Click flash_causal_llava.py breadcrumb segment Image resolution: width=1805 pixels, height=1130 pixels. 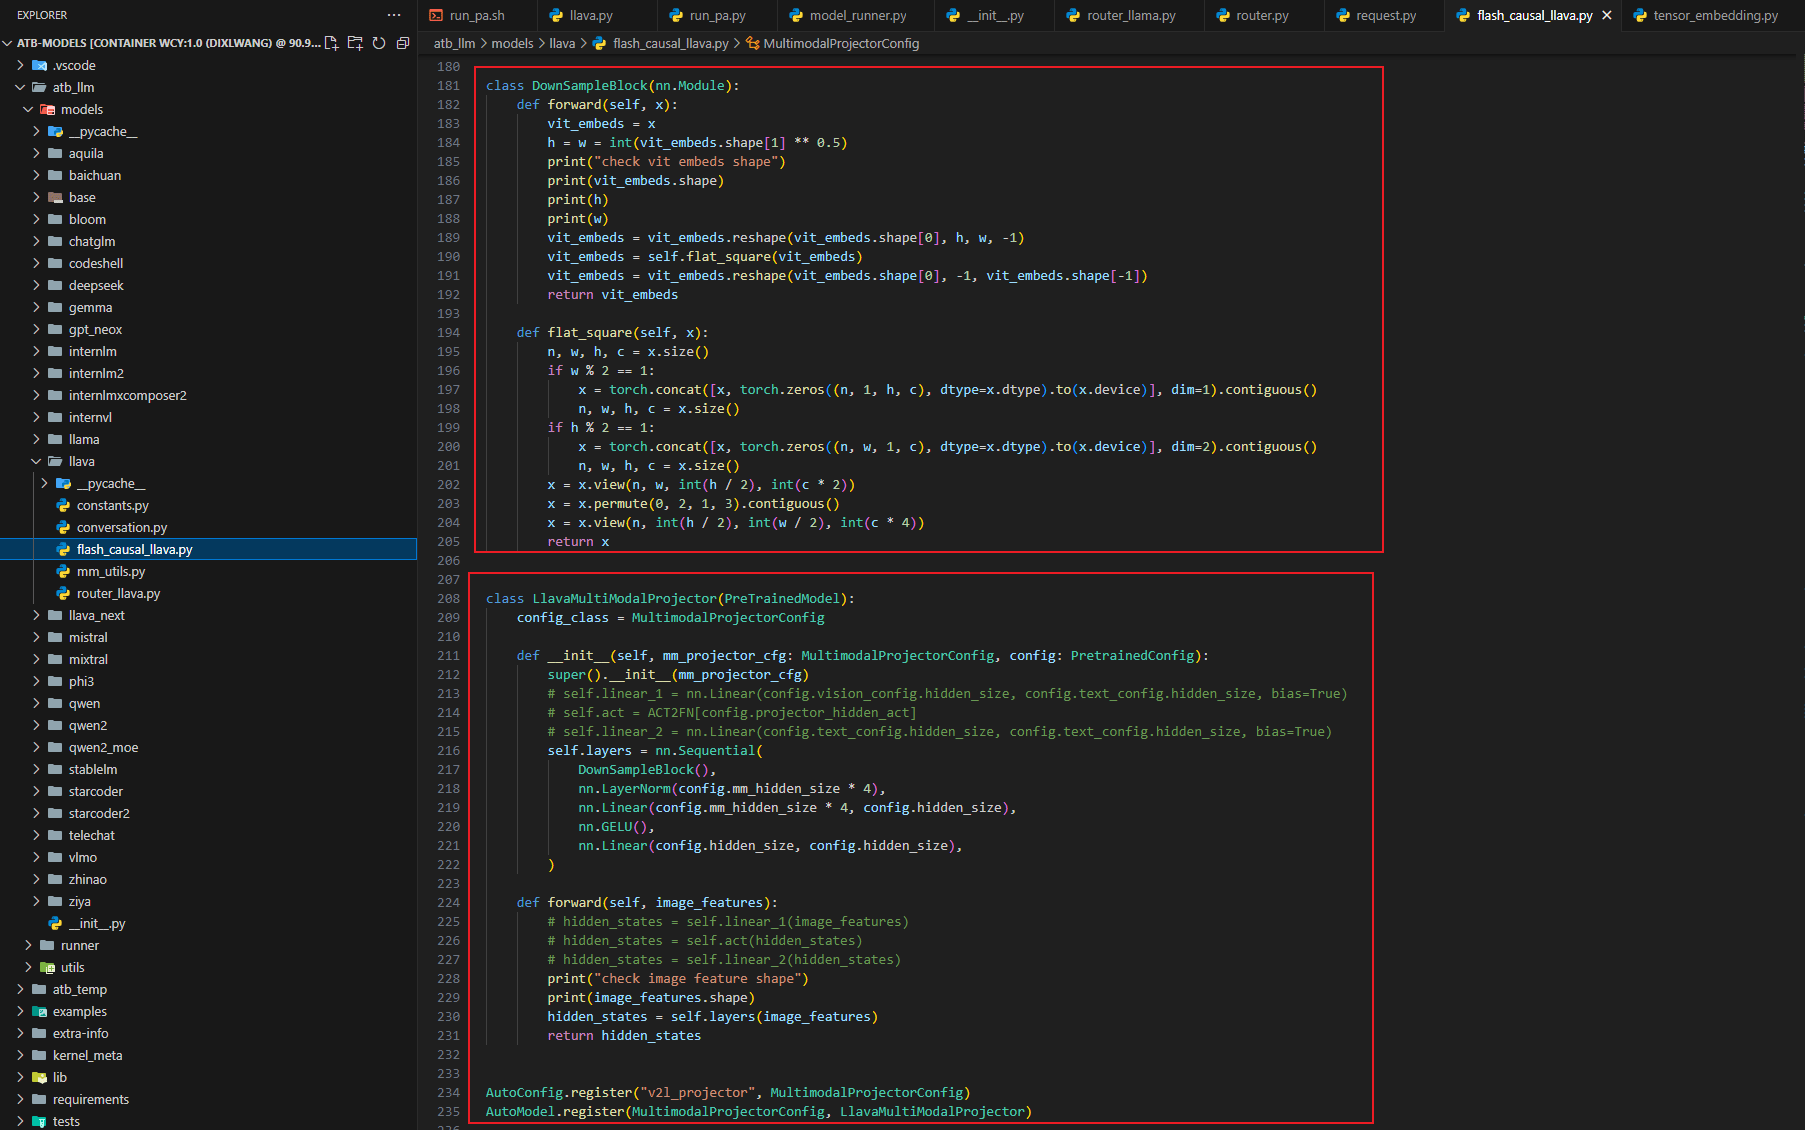click(x=670, y=43)
